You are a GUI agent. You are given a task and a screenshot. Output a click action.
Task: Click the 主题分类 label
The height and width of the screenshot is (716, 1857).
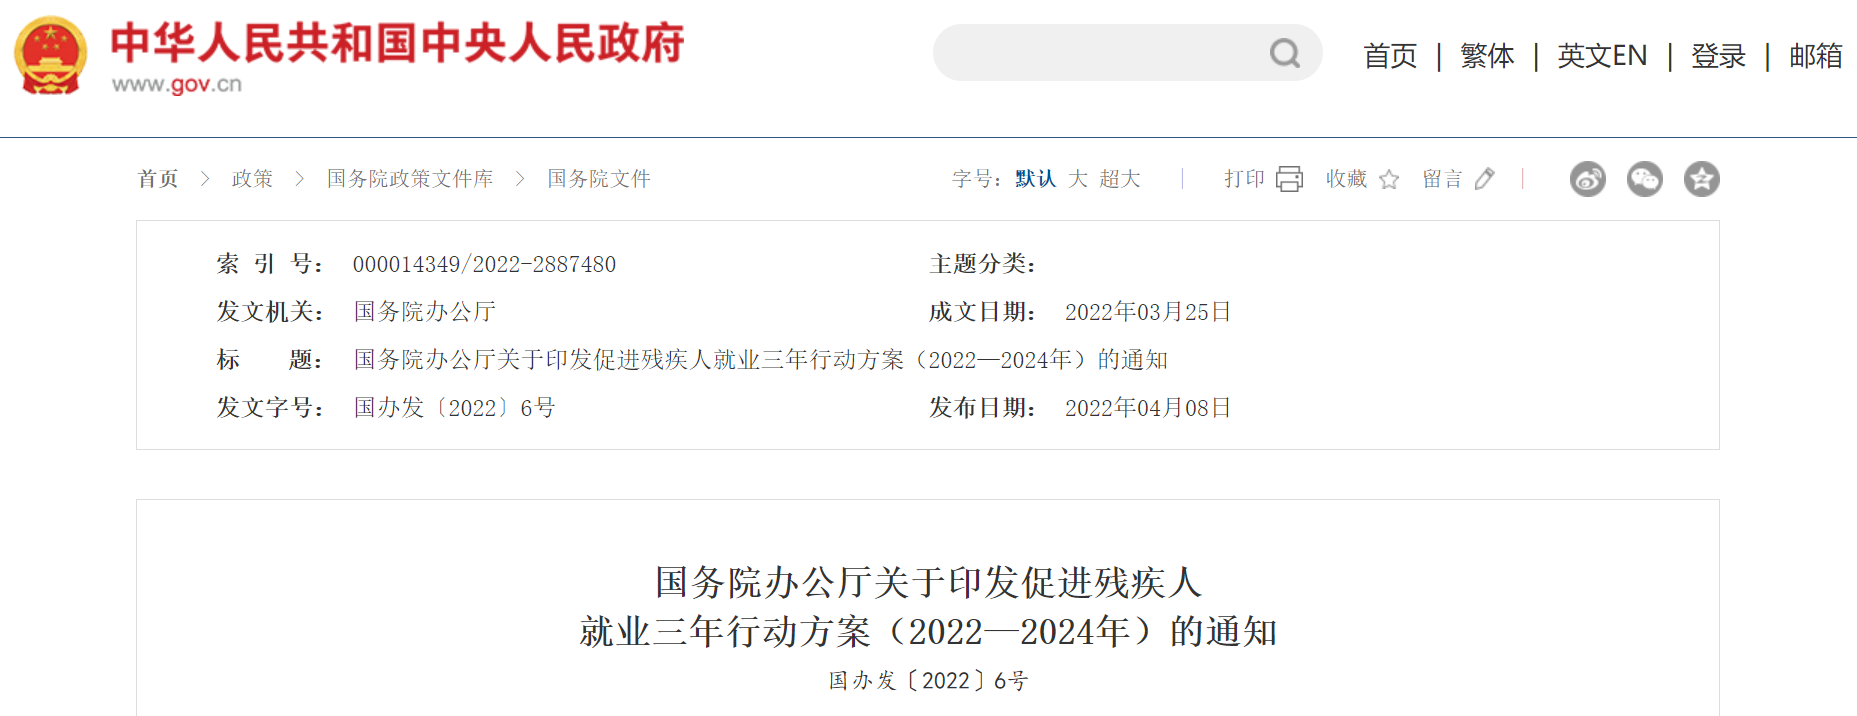[x=982, y=264]
